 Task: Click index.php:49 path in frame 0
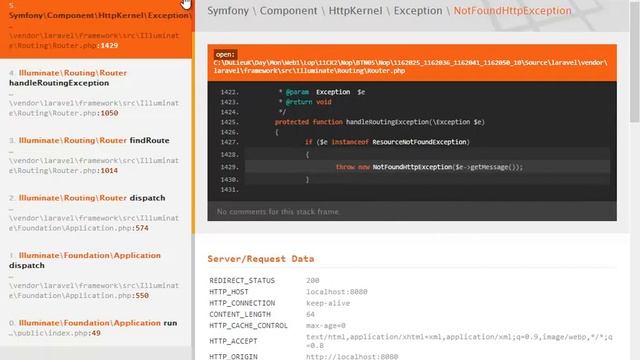coord(55,333)
